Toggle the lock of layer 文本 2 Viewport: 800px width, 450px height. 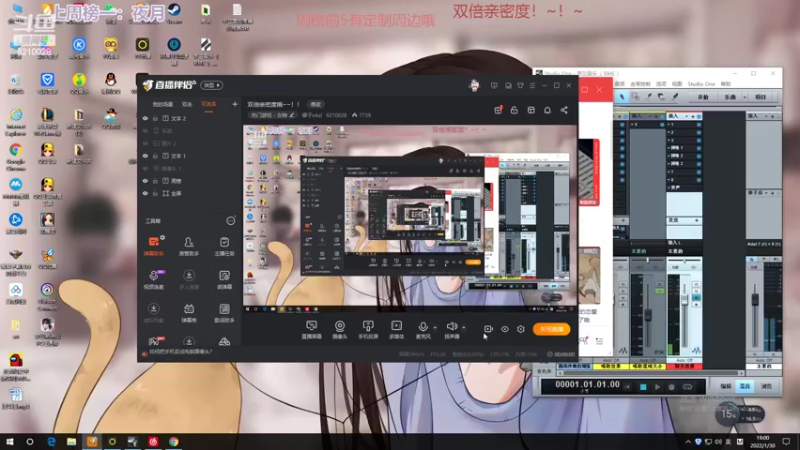(155, 118)
